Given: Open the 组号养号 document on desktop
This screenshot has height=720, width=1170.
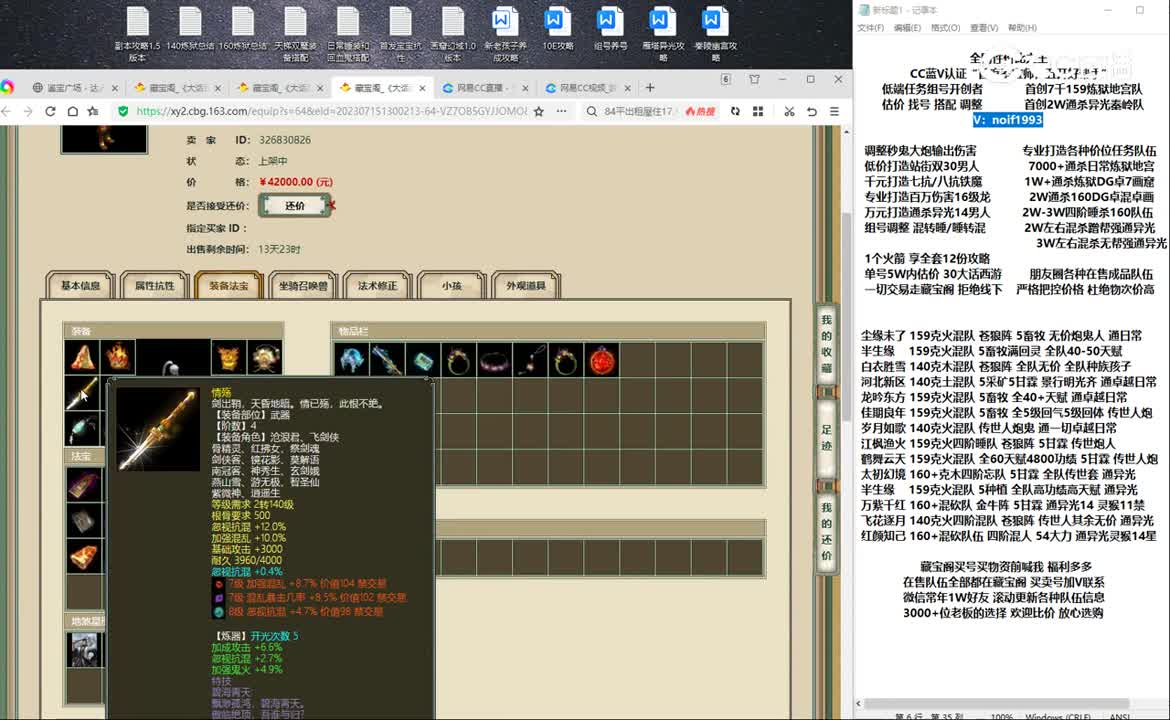Looking at the screenshot, I should click(610, 30).
